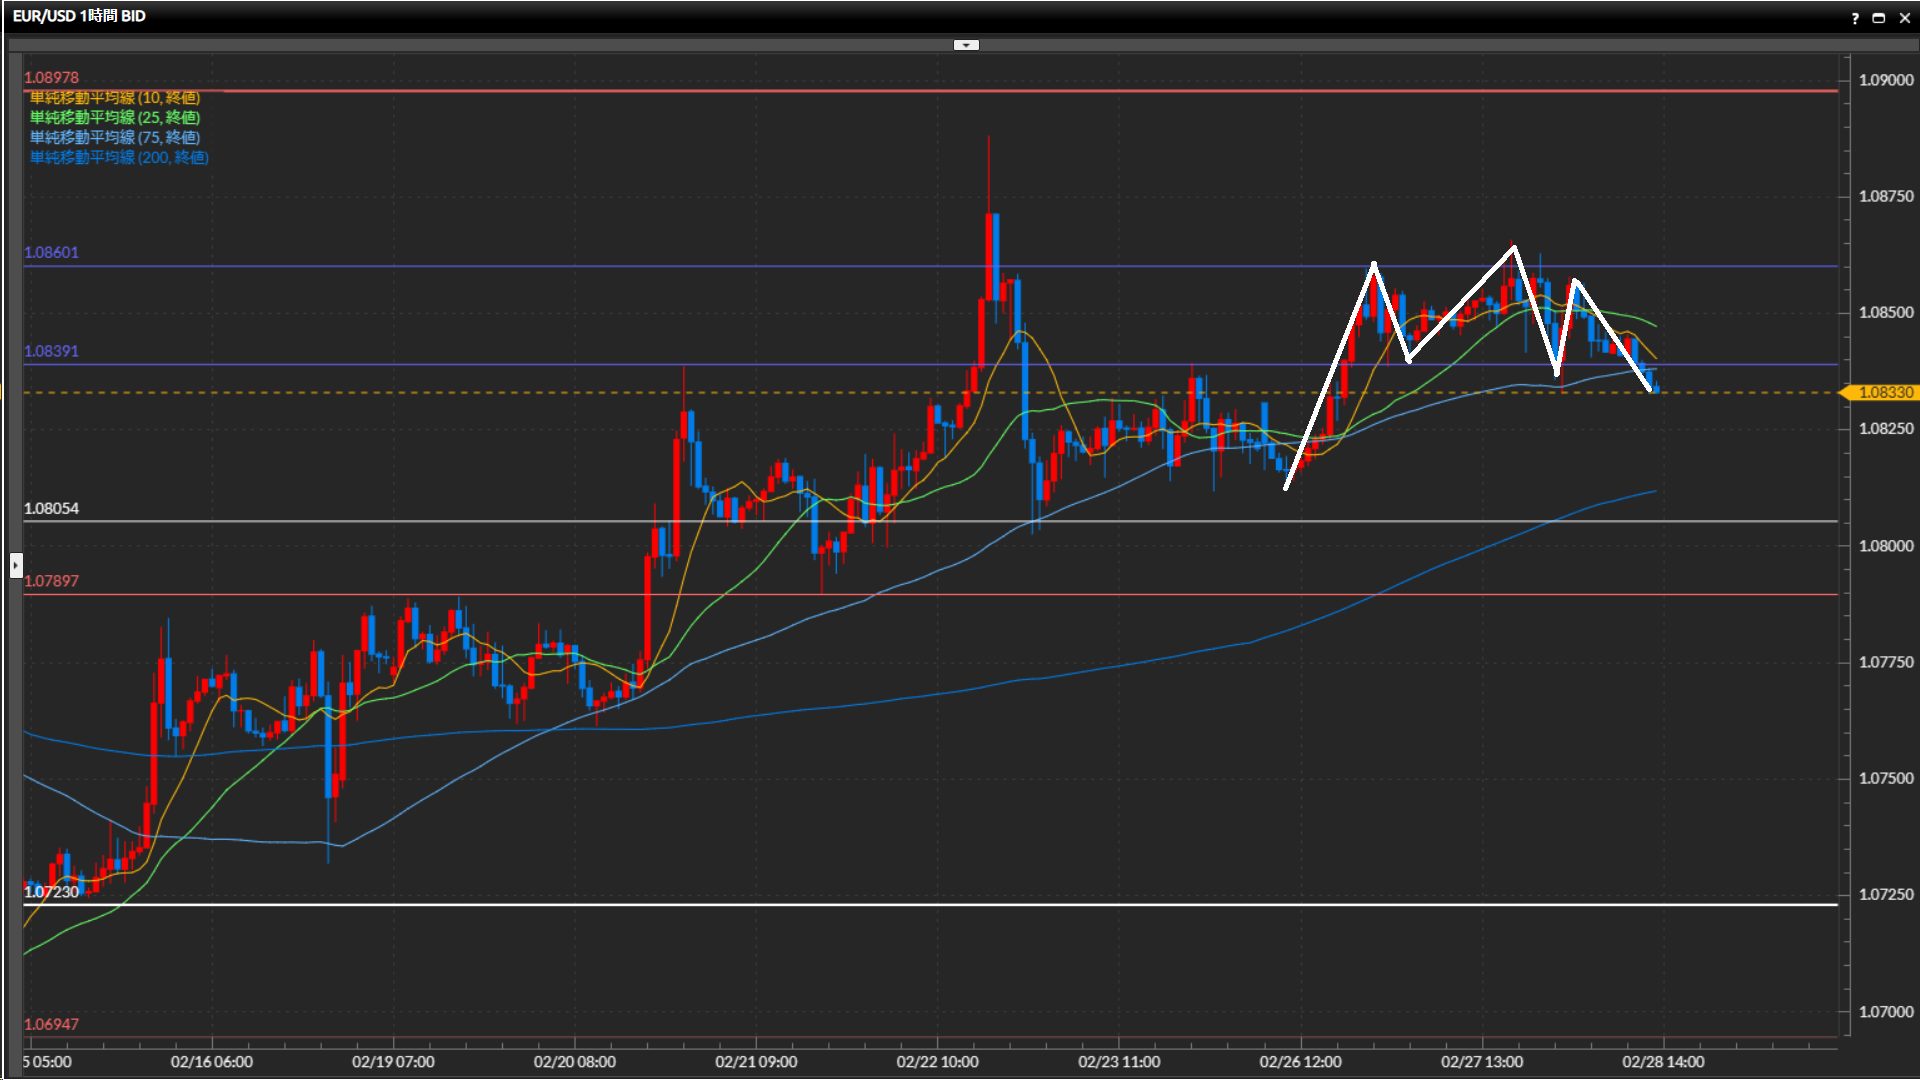Close the EUR/USD chart window

click(1904, 18)
